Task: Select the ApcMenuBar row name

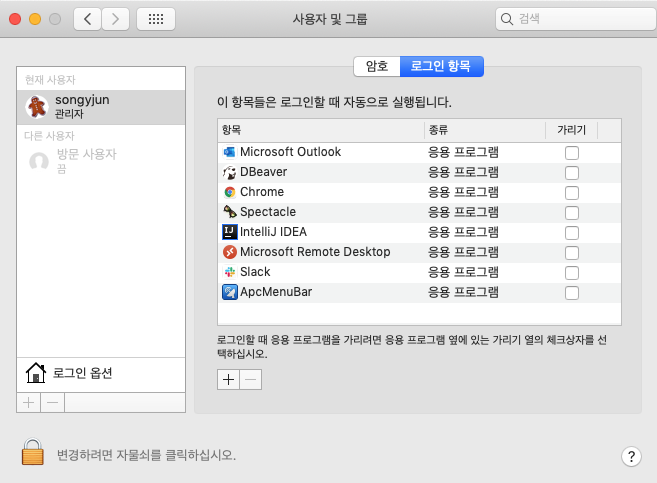Action: 276,292
